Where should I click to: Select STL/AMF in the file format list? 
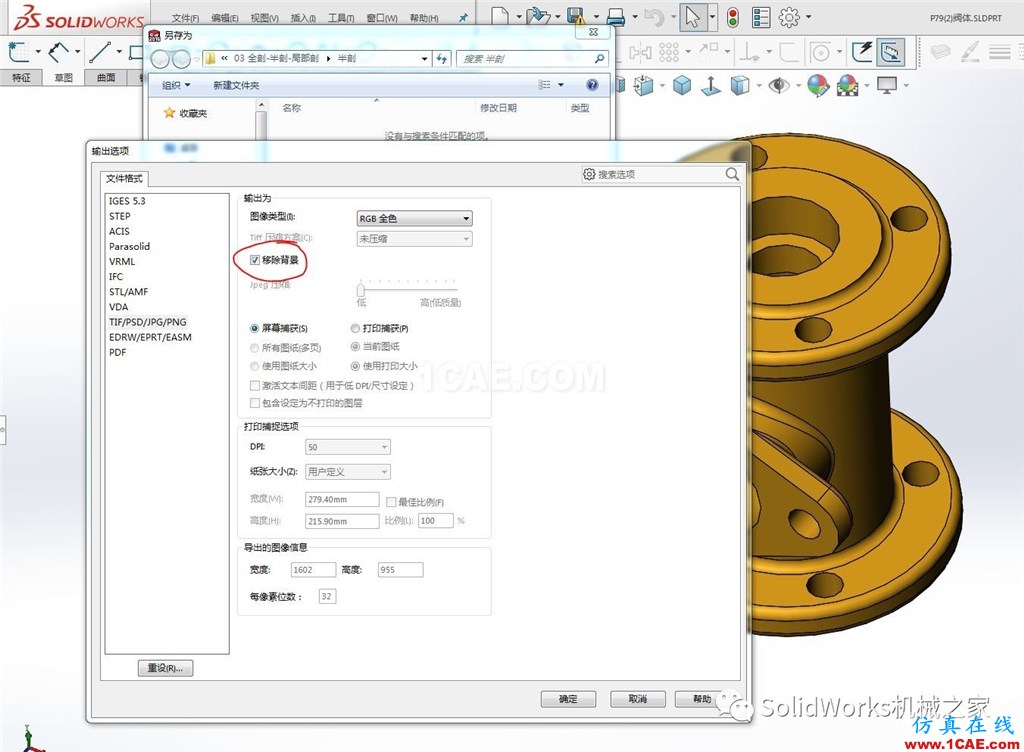pyautogui.click(x=129, y=292)
